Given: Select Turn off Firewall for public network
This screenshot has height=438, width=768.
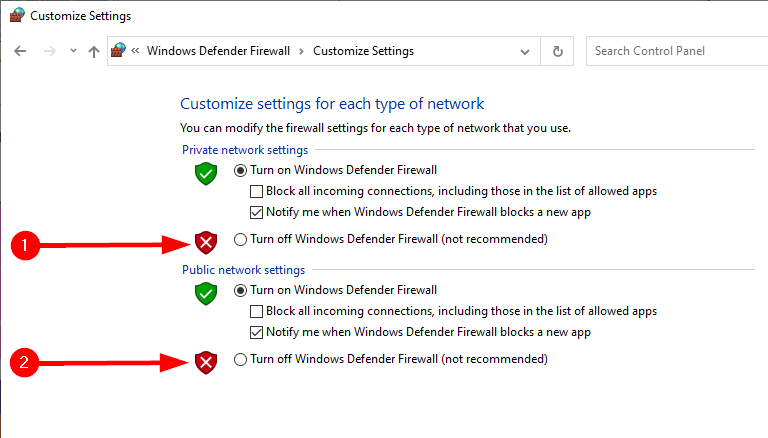Looking at the screenshot, I should [240, 360].
